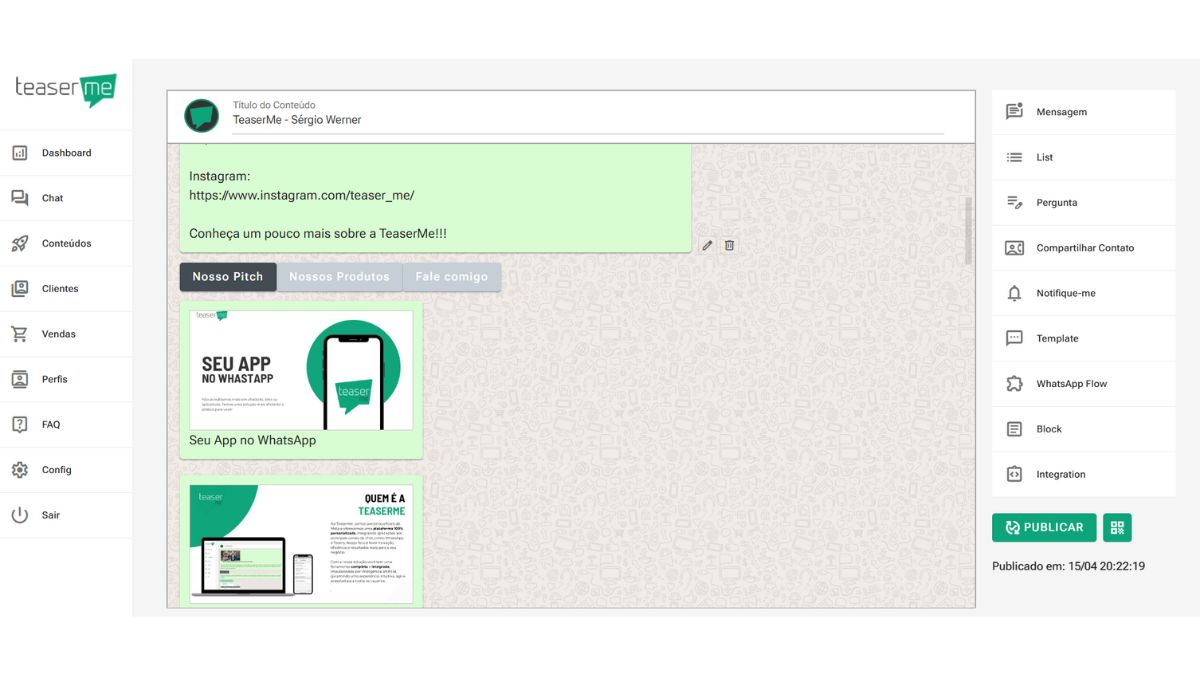The image size is (1200, 675).
Task: Open the Dashboard chart icon
Action: click(x=19, y=153)
